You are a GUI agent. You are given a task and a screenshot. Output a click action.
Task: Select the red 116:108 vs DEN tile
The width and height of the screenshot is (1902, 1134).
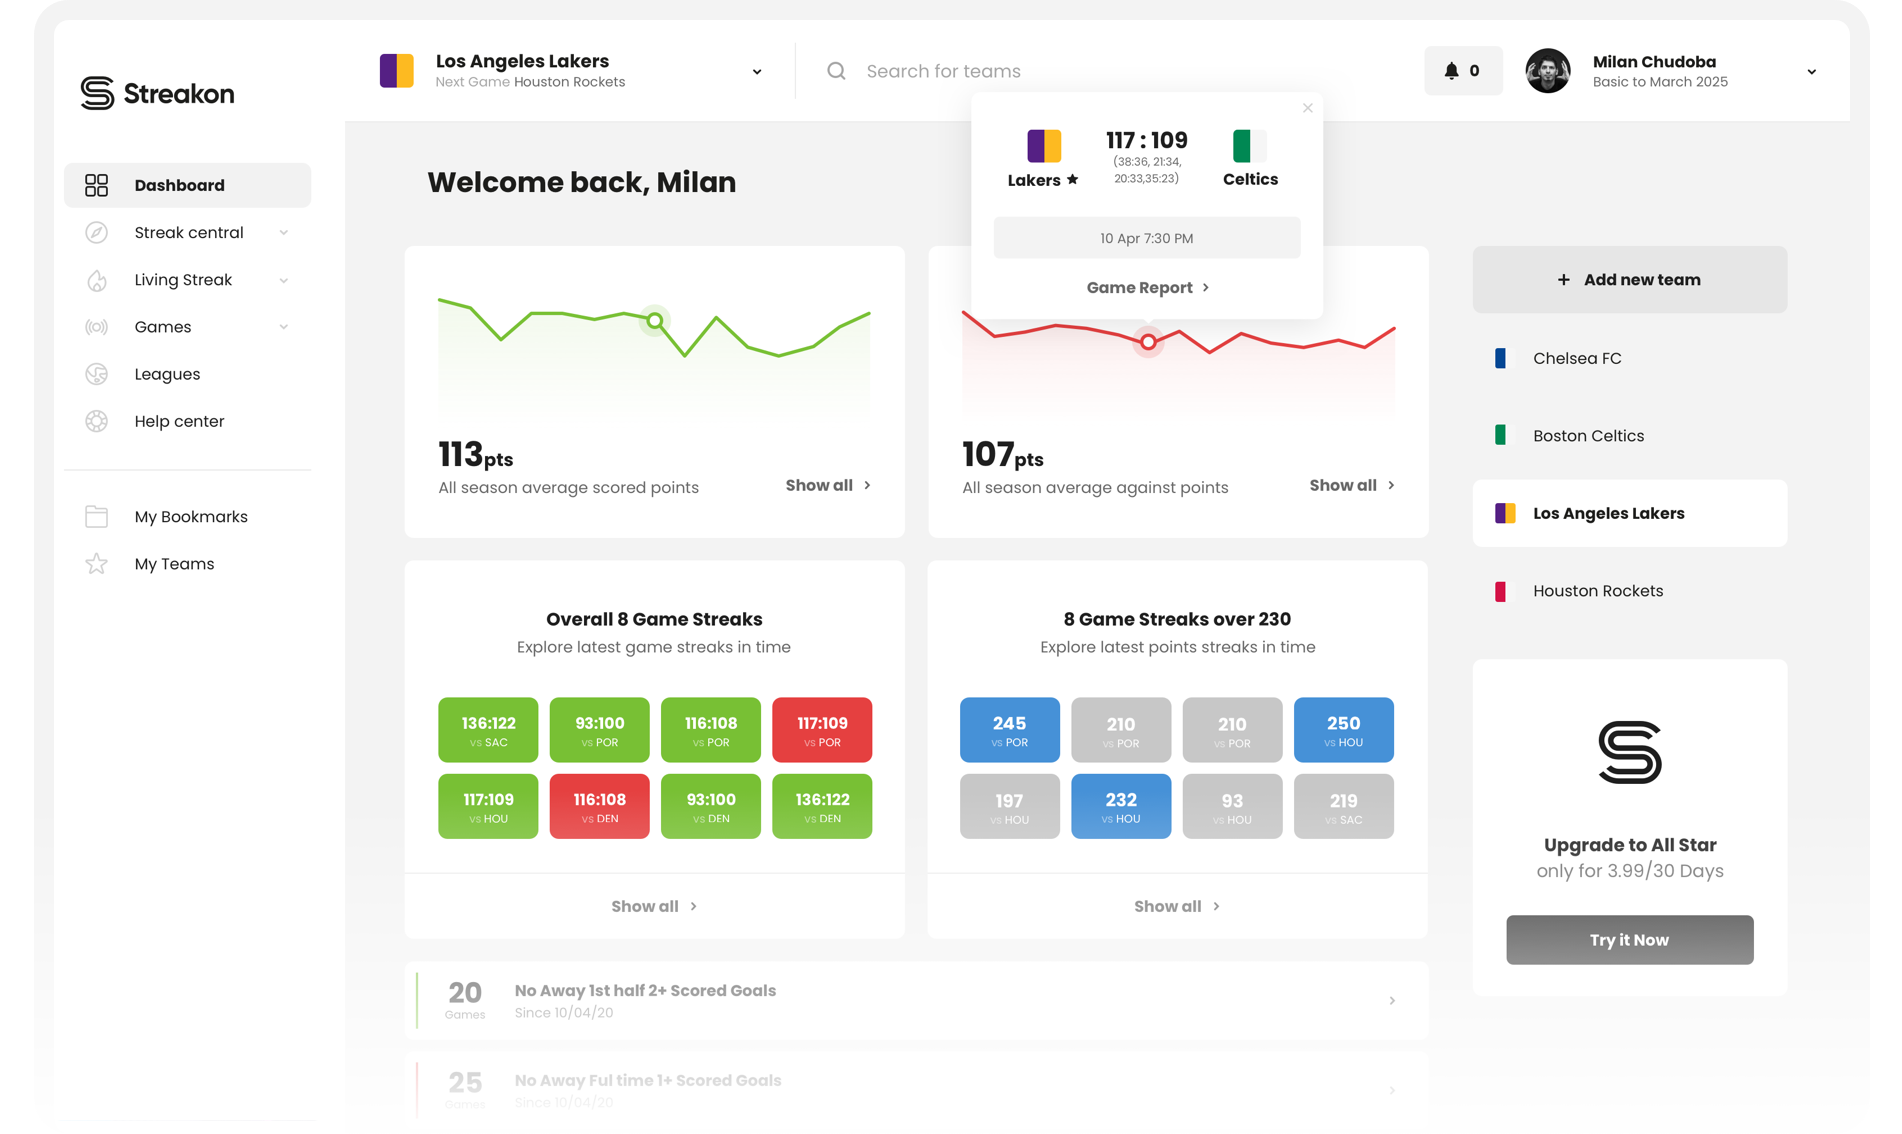[x=599, y=806]
